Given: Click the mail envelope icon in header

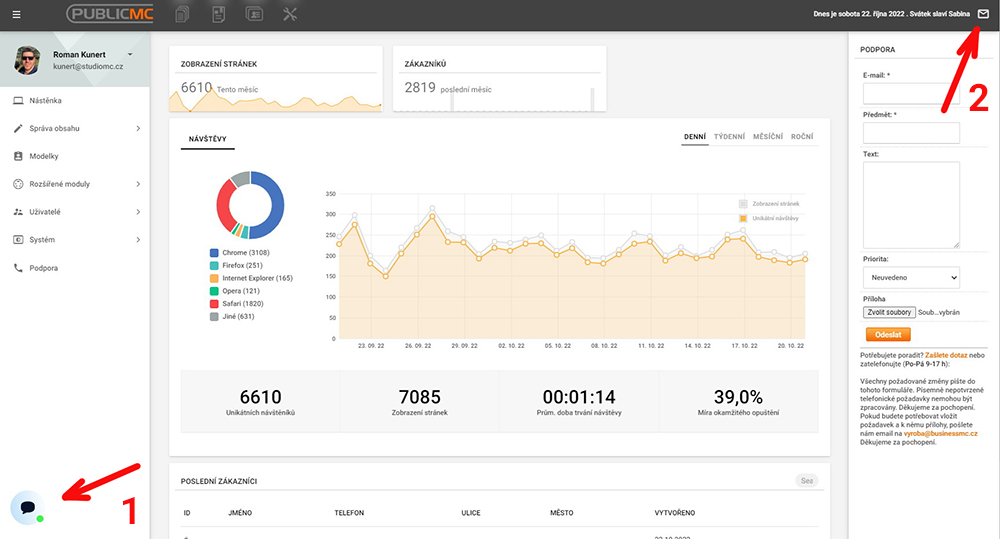Looking at the screenshot, I should (x=983, y=14).
